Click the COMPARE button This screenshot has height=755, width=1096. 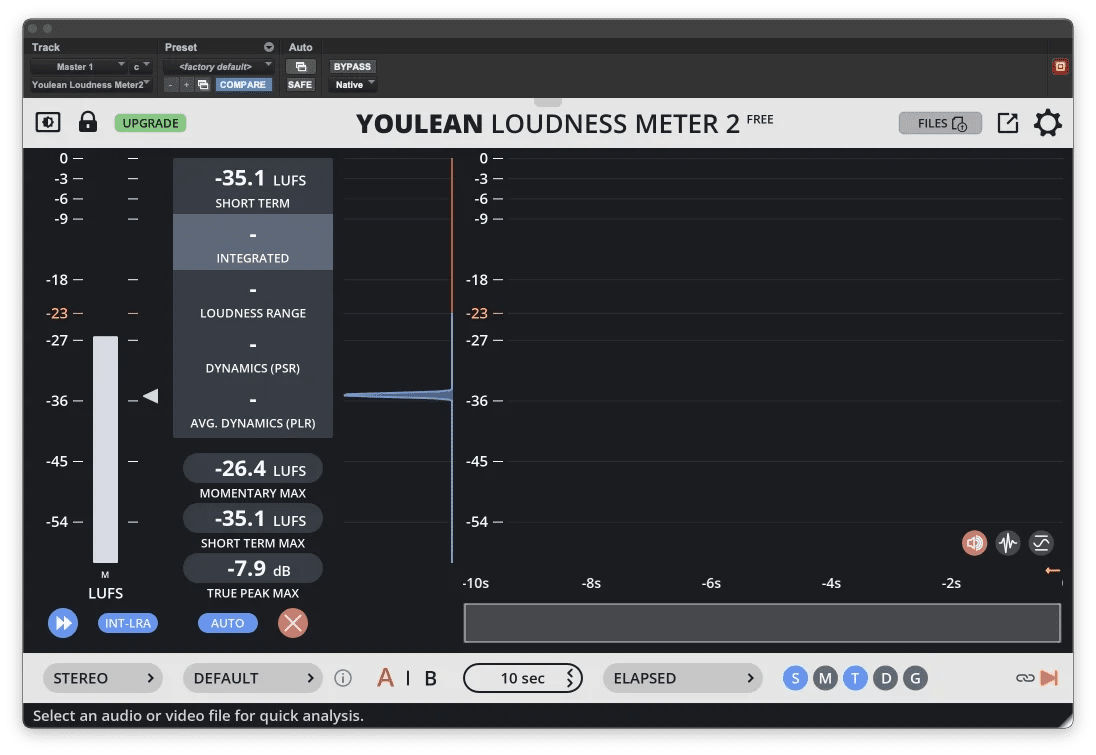pos(243,85)
